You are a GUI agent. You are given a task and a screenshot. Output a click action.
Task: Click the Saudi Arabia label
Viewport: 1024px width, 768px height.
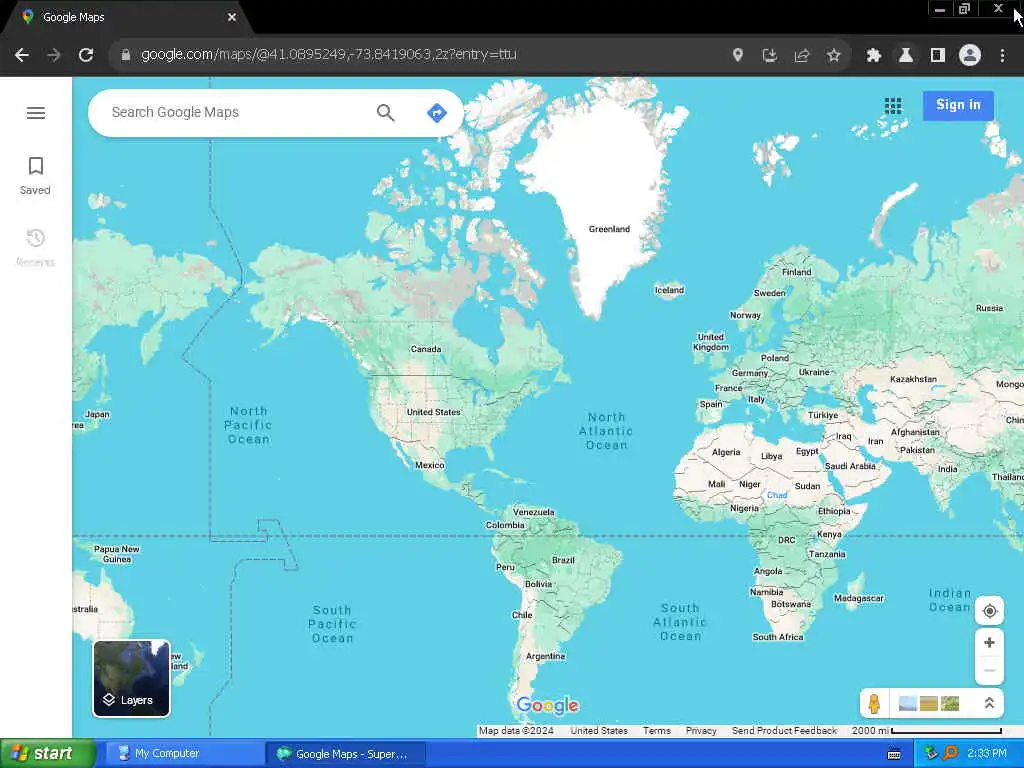coord(850,466)
